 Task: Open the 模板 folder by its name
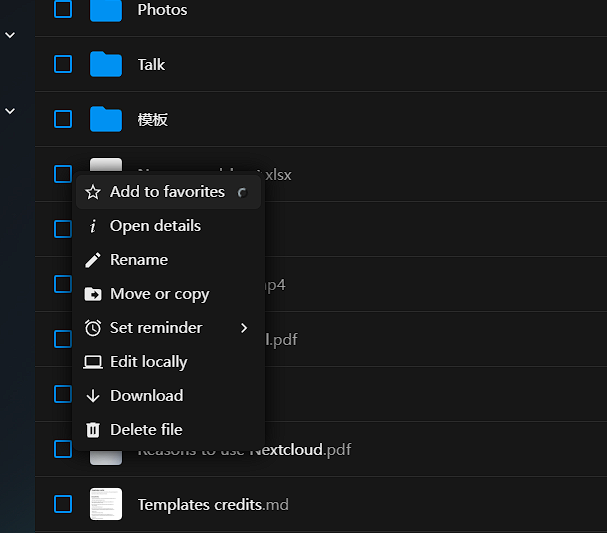[x=153, y=120]
